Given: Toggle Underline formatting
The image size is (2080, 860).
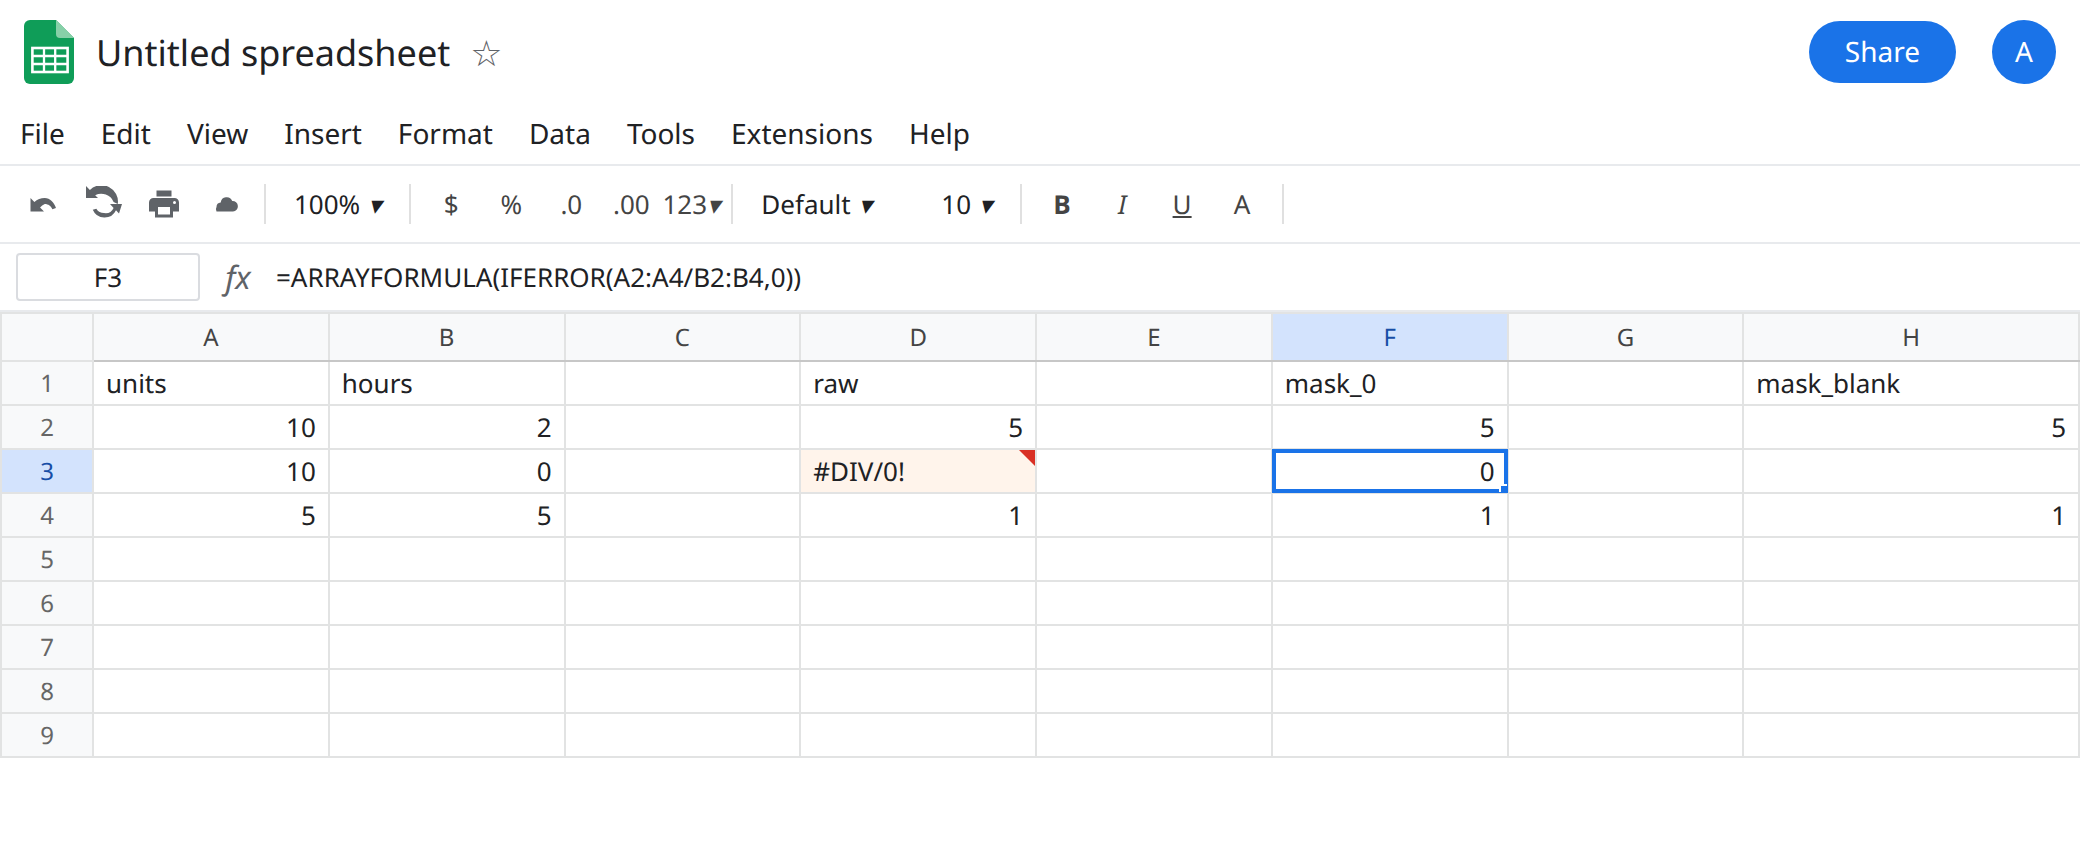Looking at the screenshot, I should point(1182,206).
